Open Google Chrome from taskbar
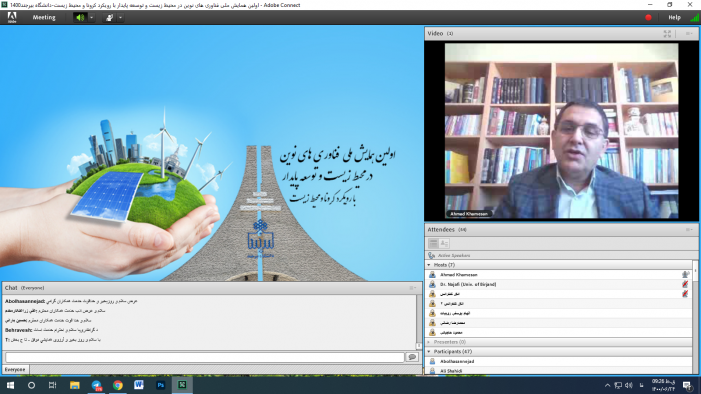The height and width of the screenshot is (394, 701). (x=118, y=385)
